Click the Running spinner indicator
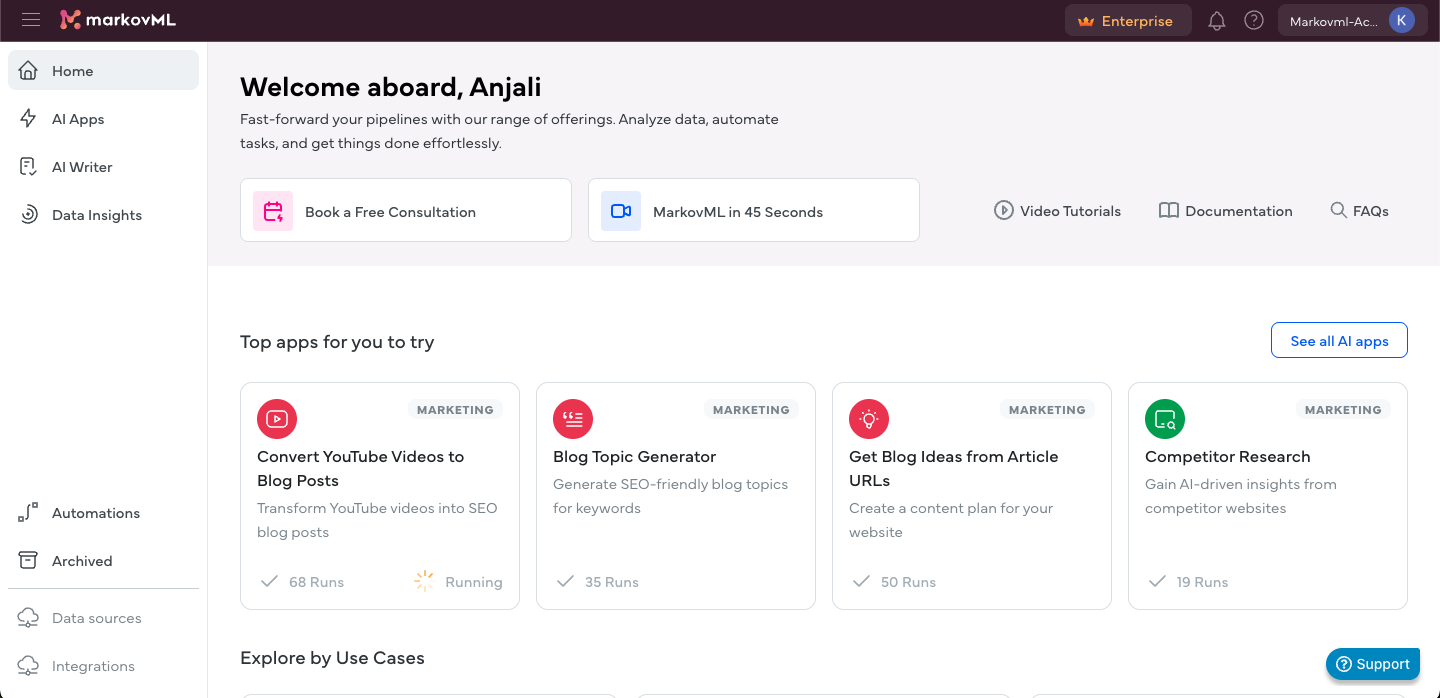Image resolution: width=1440 pixels, height=698 pixels. 425,582
